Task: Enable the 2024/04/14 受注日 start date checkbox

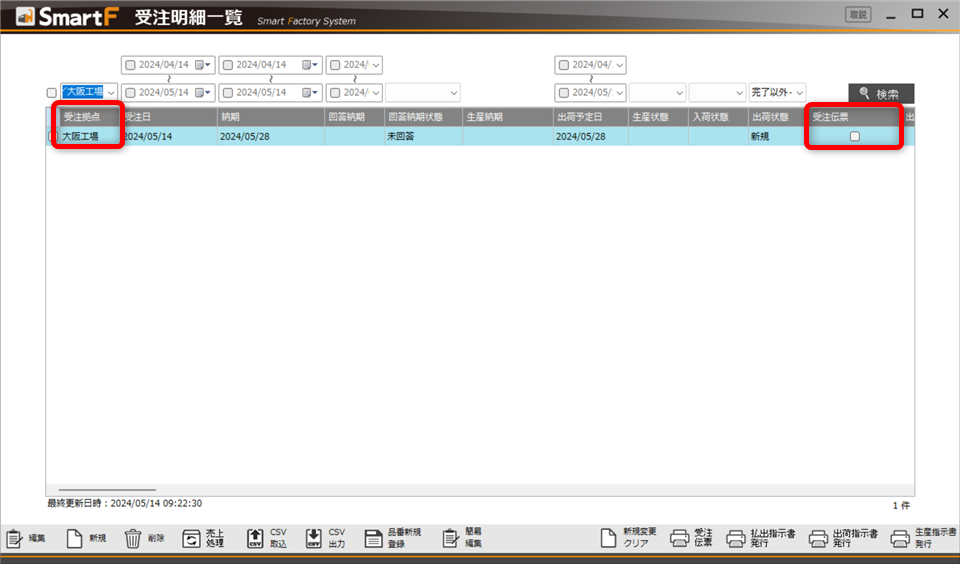Action: tap(129, 65)
